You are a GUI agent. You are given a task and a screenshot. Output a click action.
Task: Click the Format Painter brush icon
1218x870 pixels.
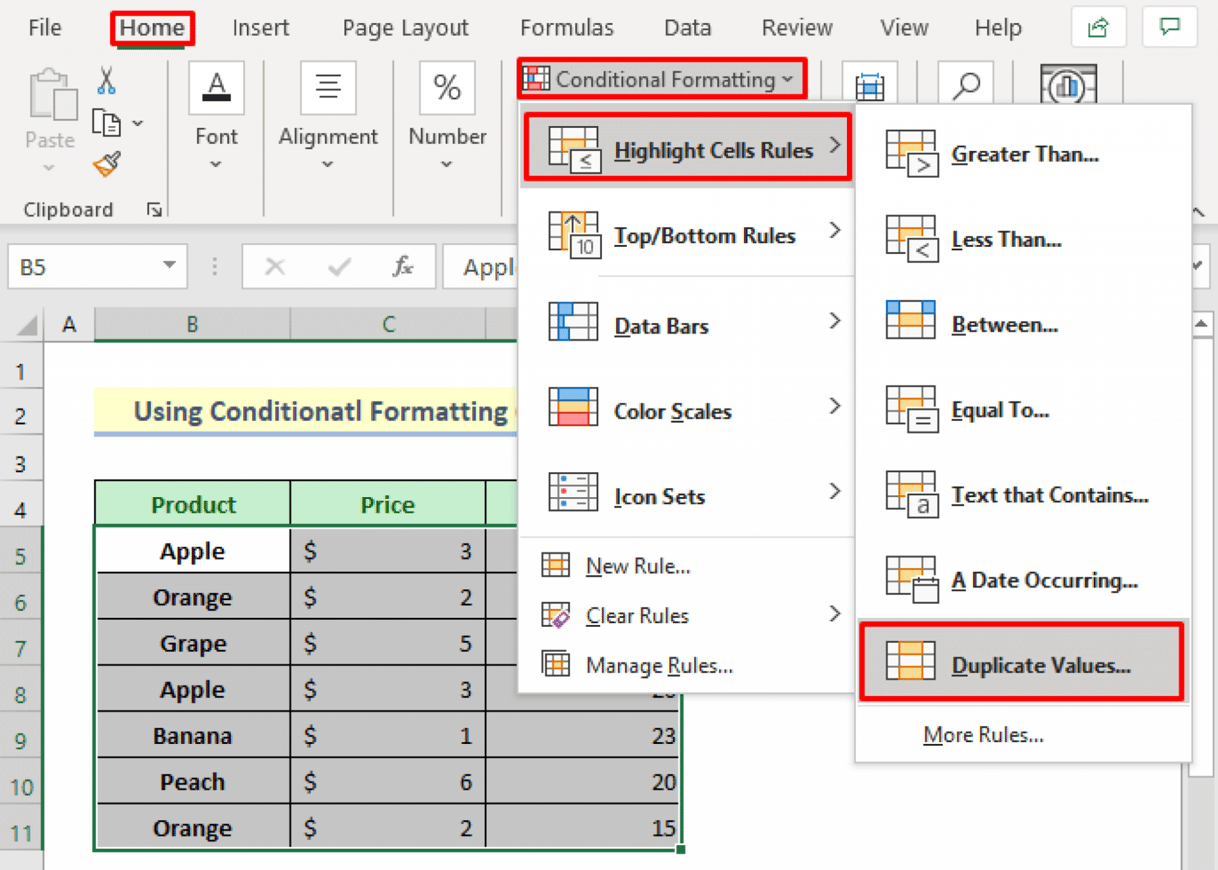(x=107, y=163)
